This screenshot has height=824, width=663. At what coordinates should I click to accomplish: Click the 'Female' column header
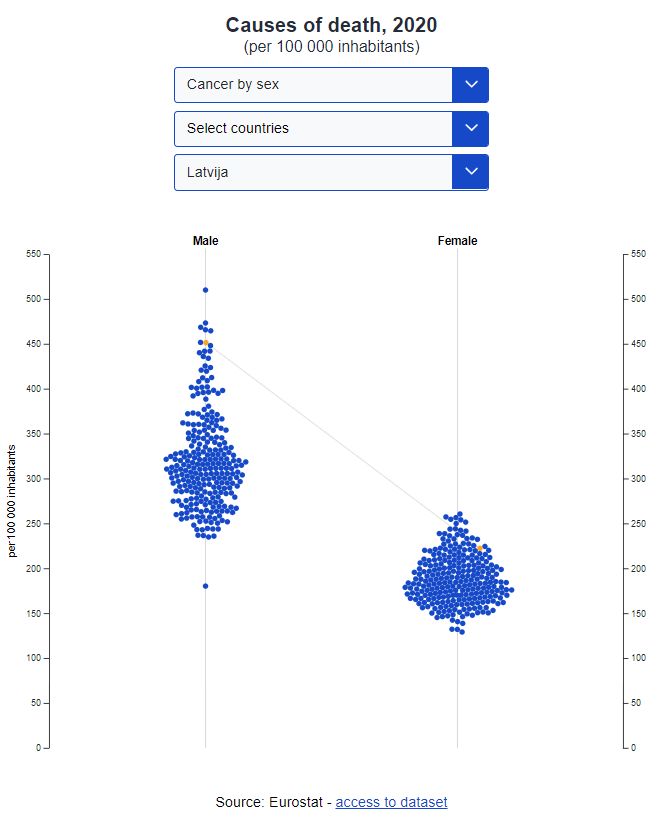pyautogui.click(x=457, y=241)
